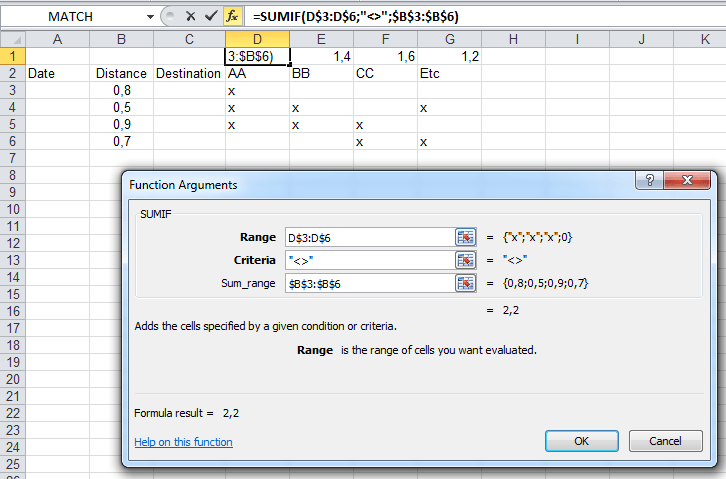The width and height of the screenshot is (726, 479).
Task: Click the Insert Function fx icon
Action: [231, 16]
